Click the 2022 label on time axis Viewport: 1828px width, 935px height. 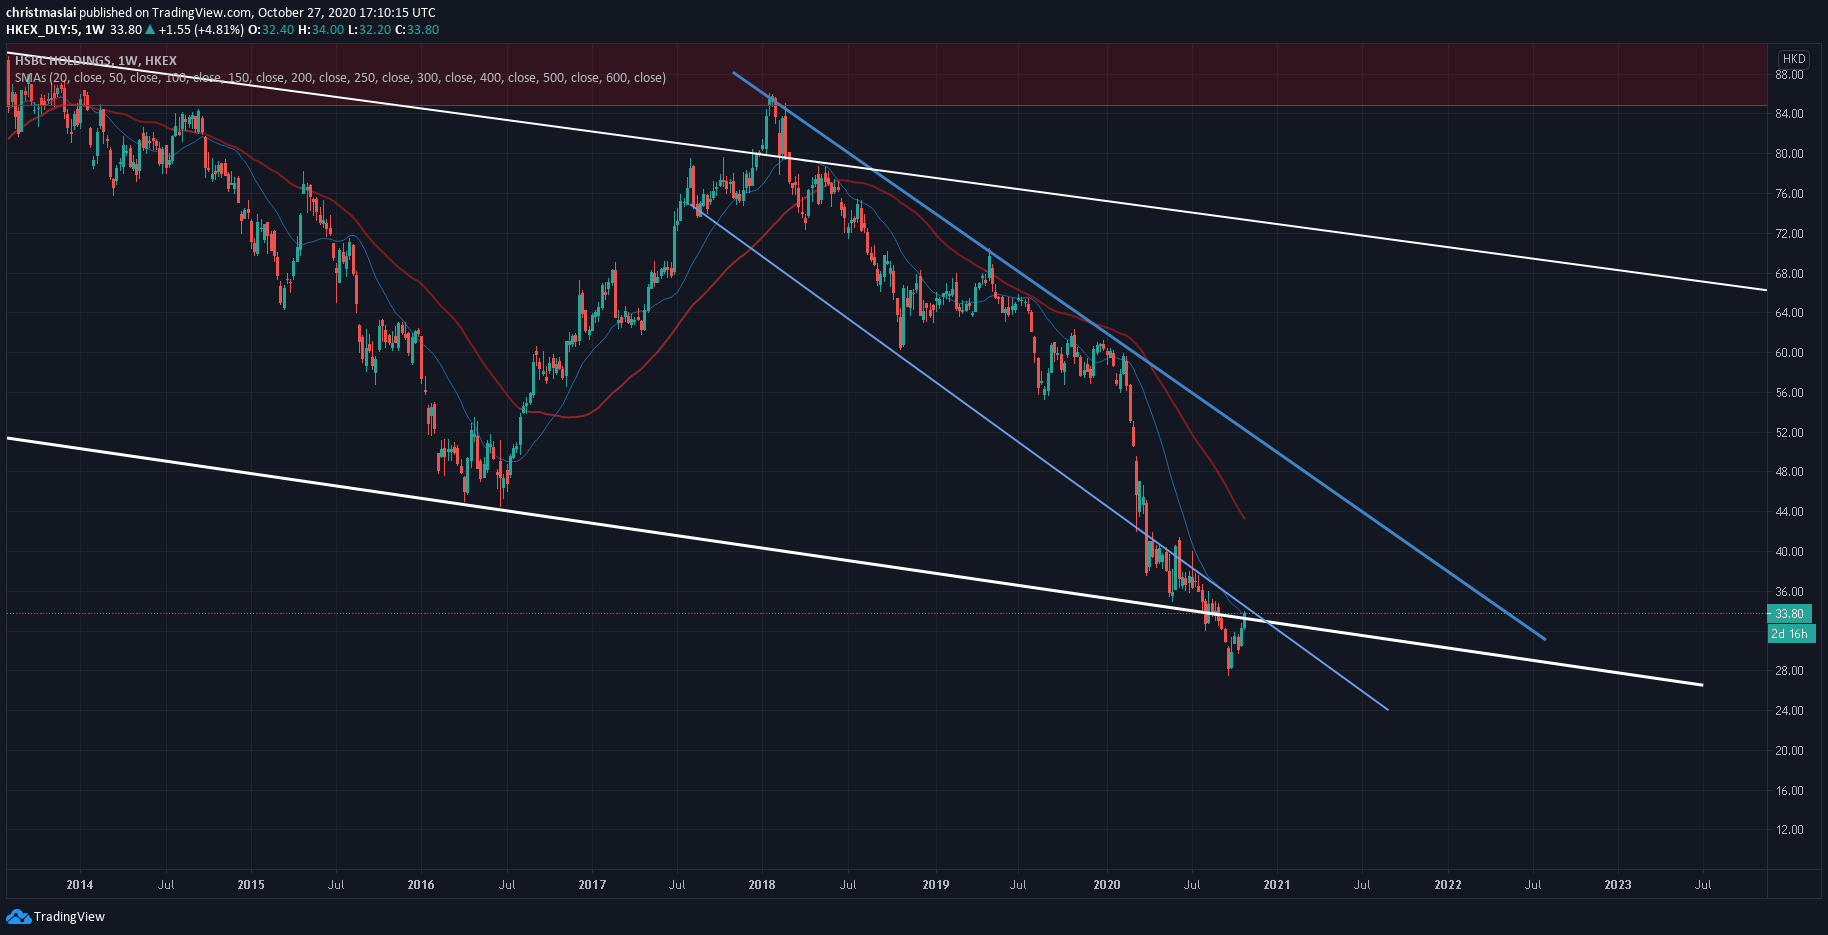click(x=1448, y=885)
